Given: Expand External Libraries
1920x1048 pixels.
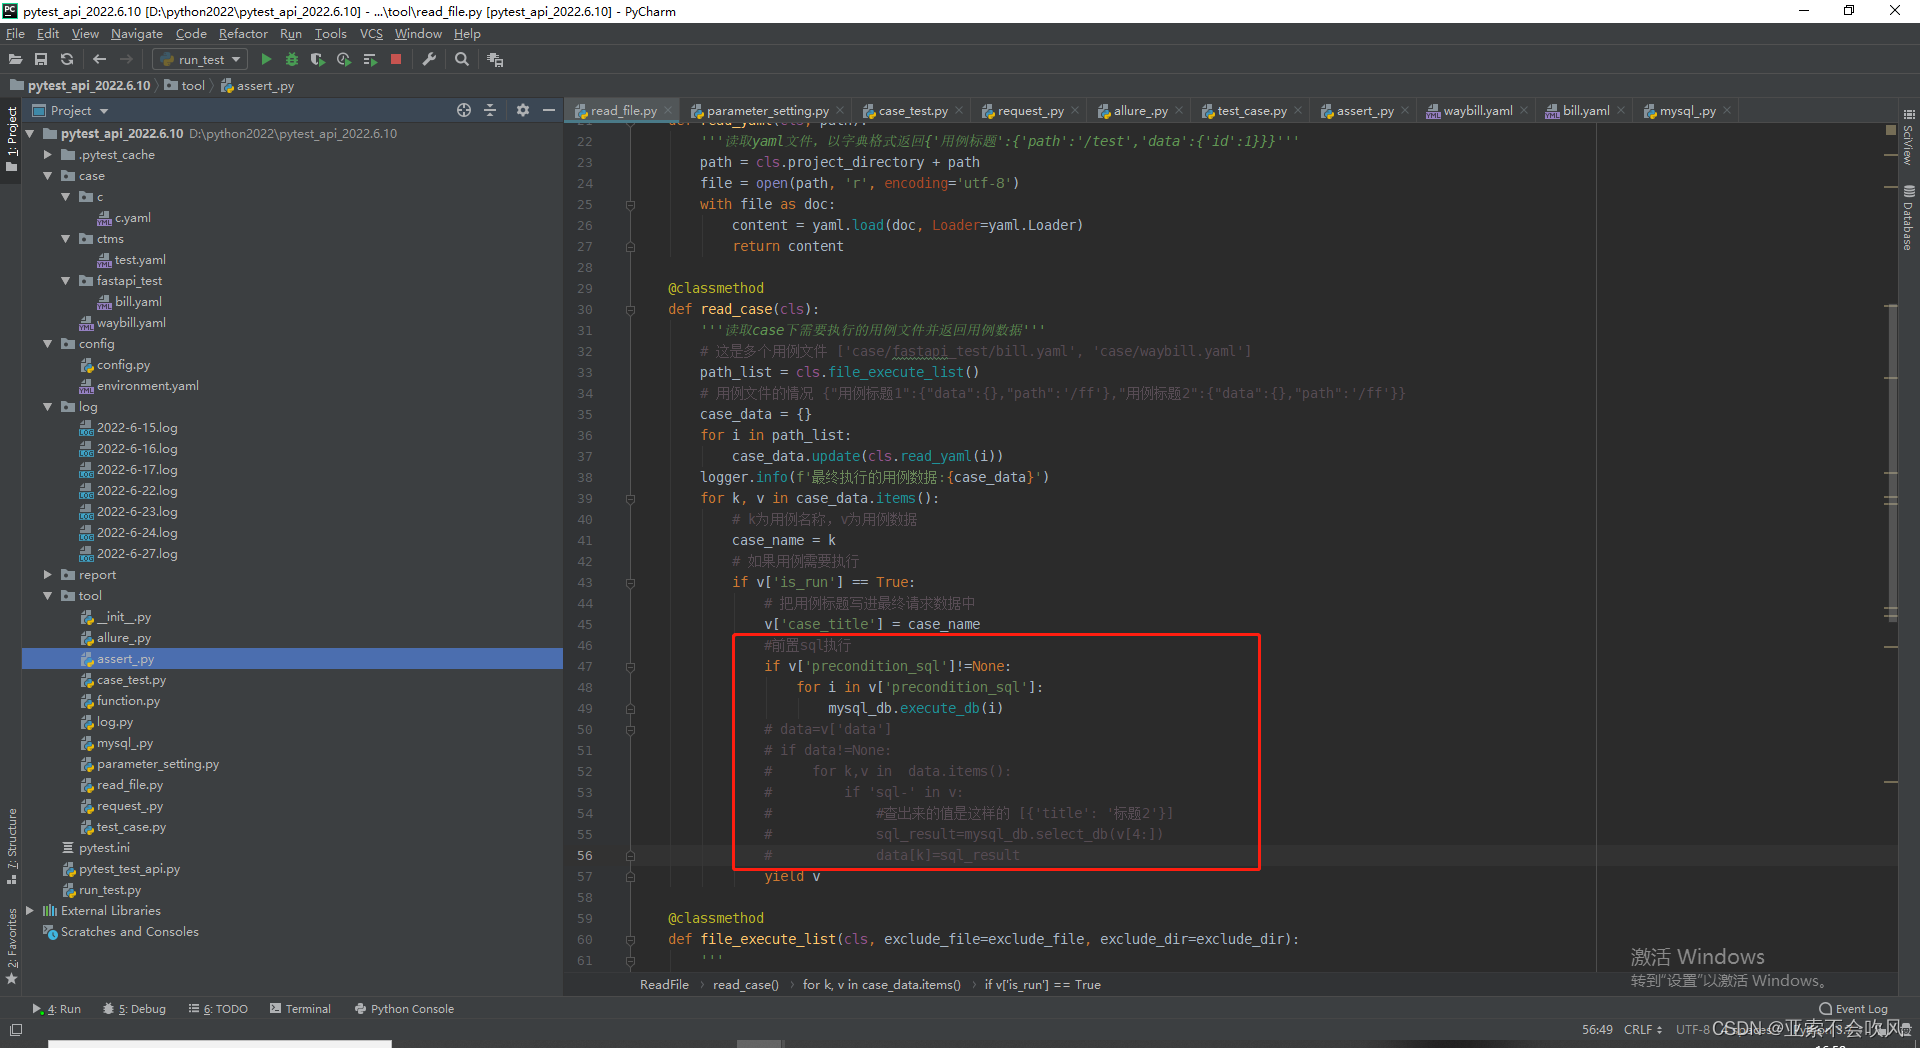Looking at the screenshot, I should click(x=30, y=911).
